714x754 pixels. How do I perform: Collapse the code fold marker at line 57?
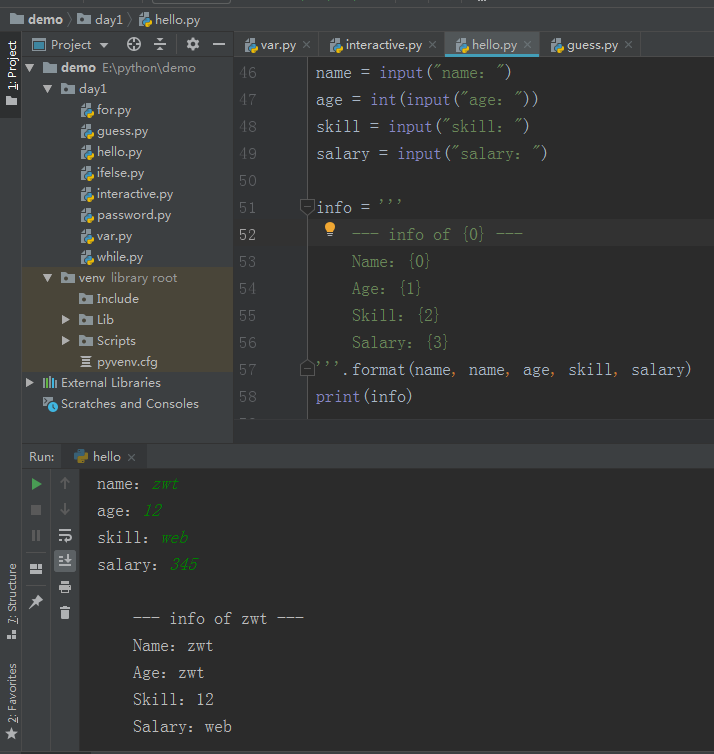click(307, 368)
